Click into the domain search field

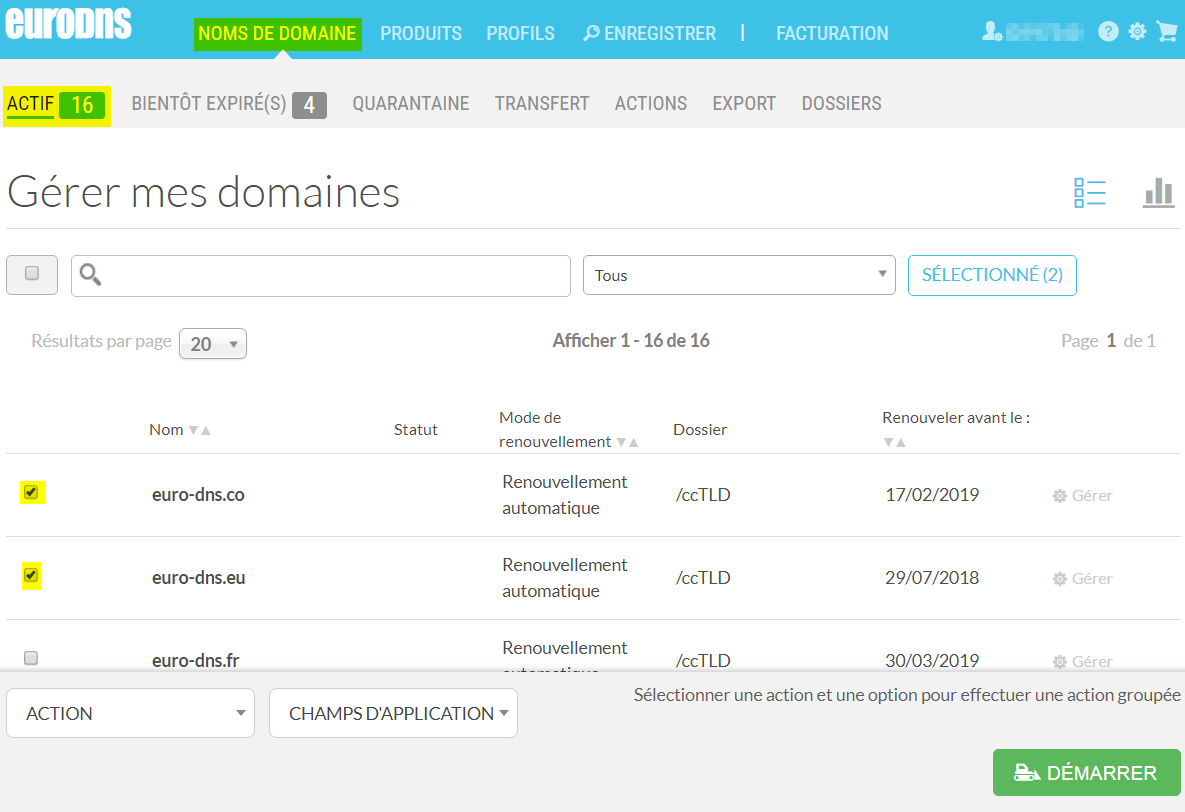point(320,276)
